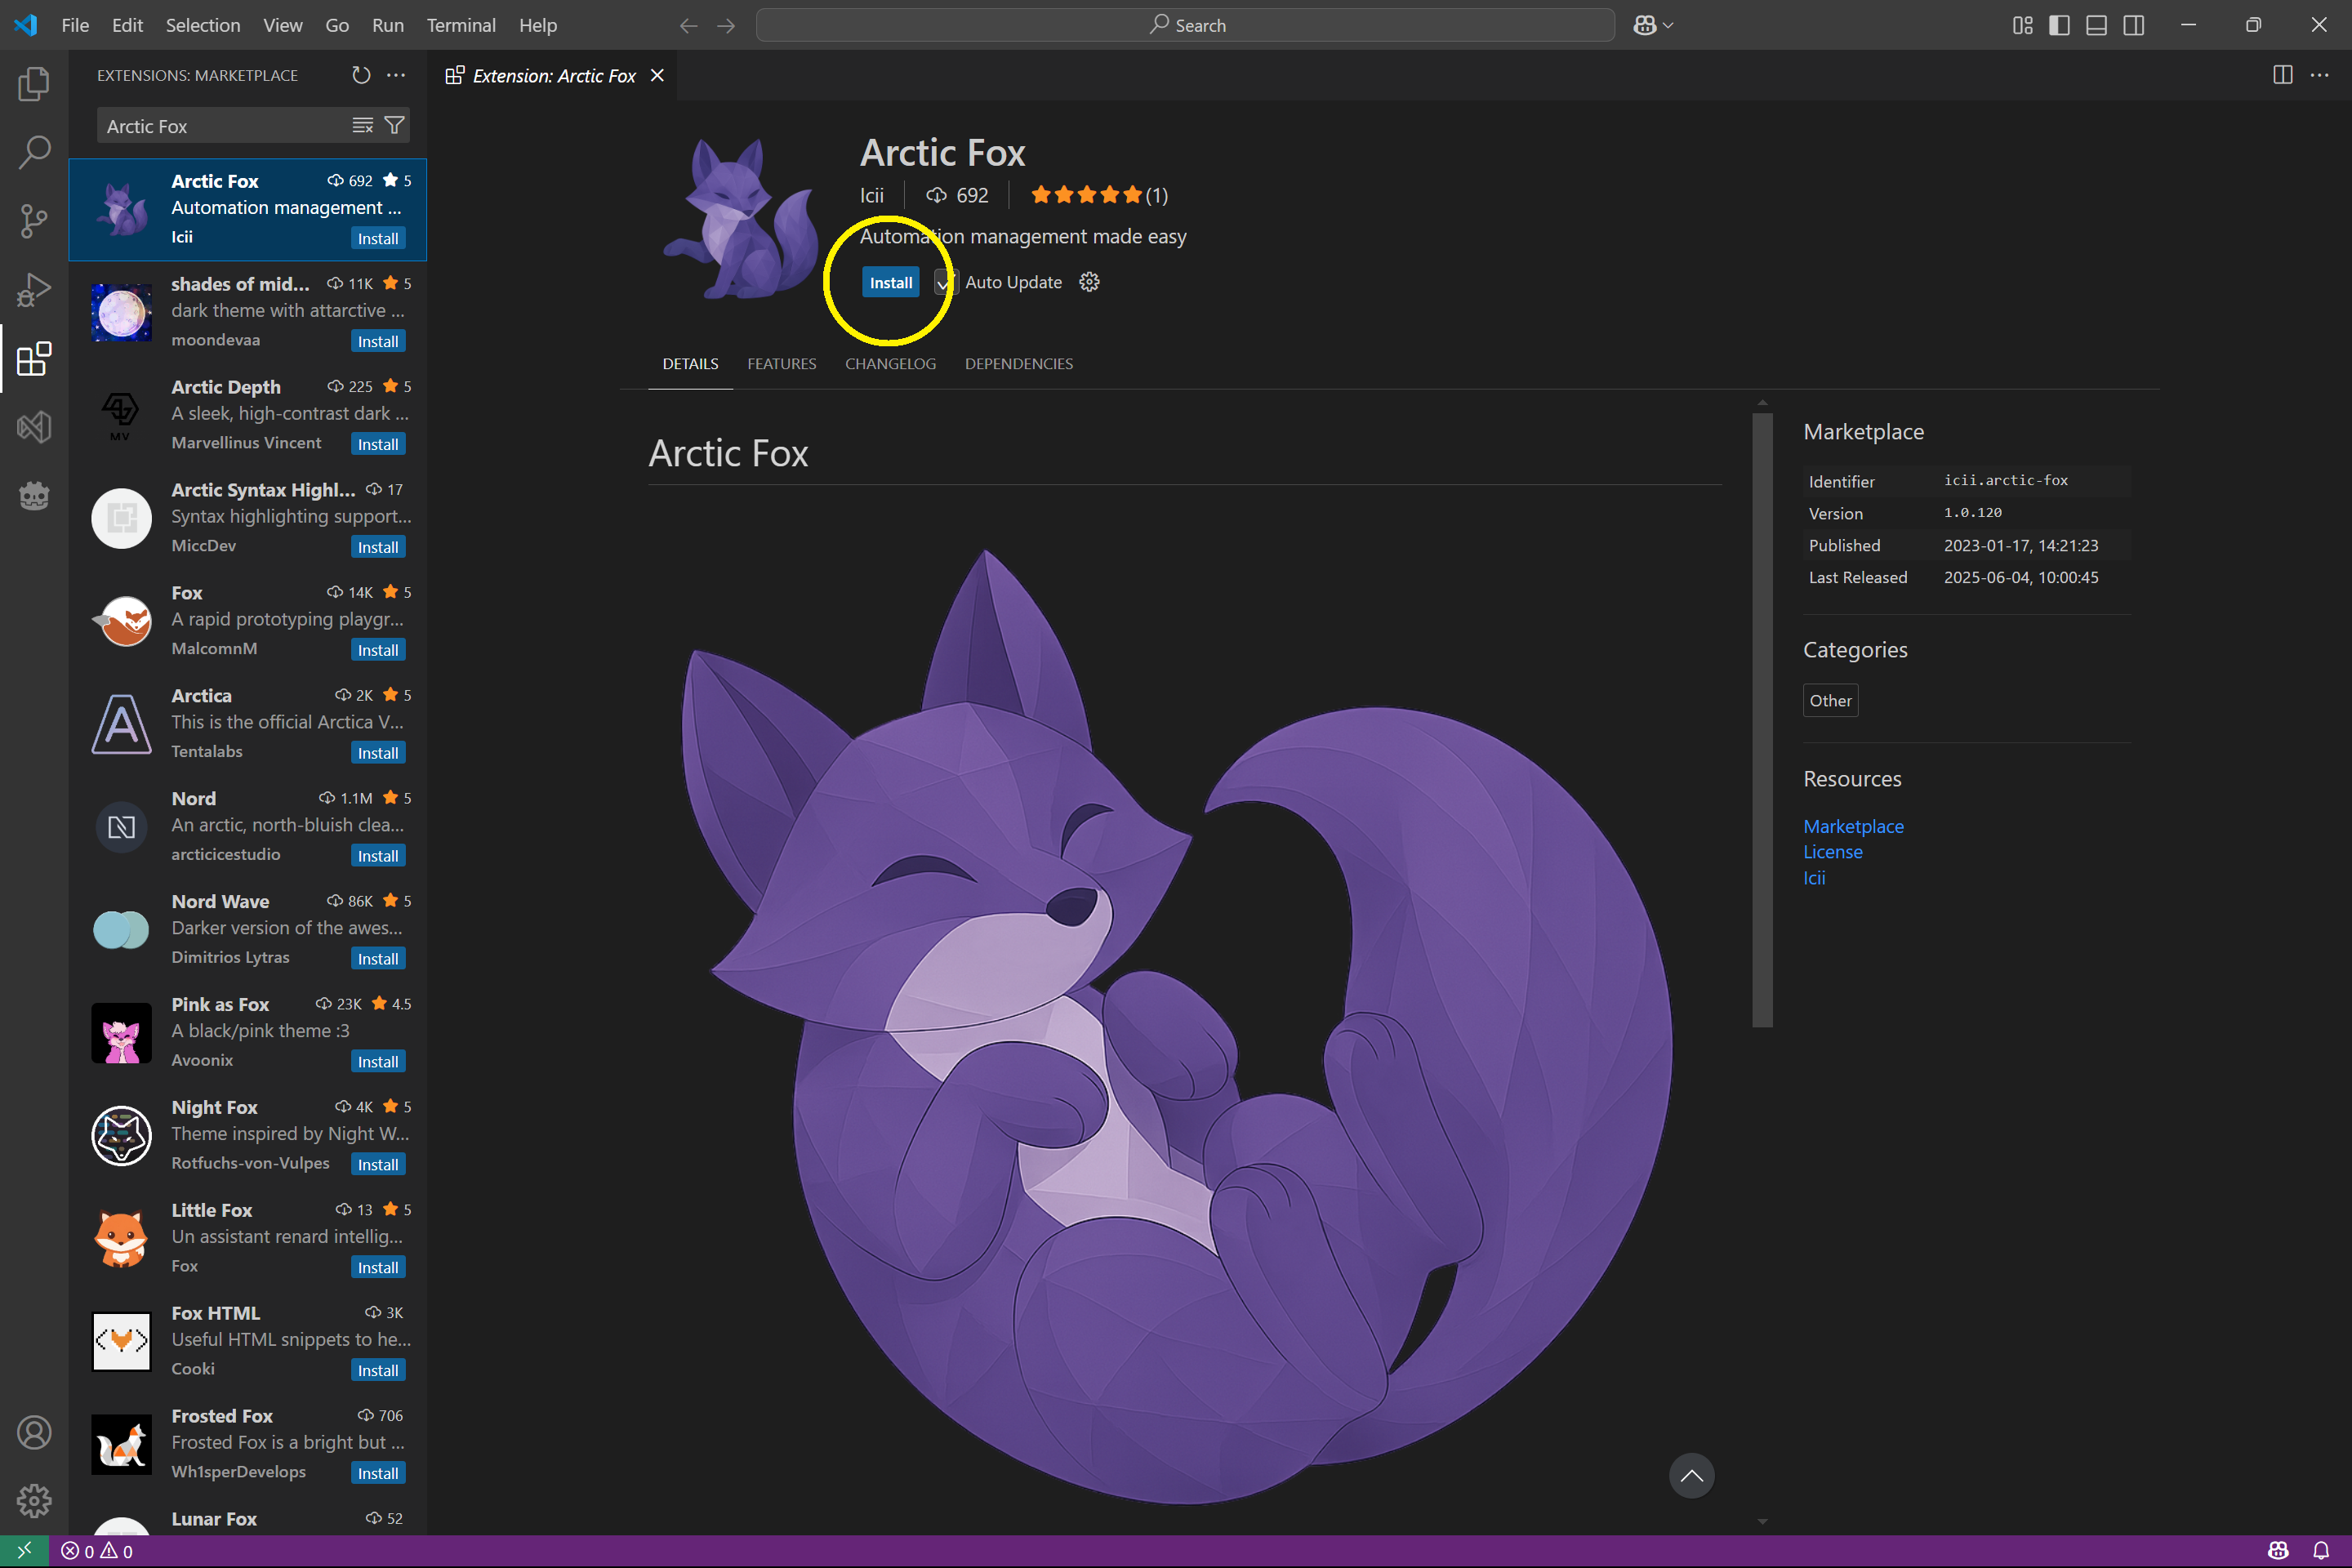Toggle the Secondary Side Bar visibility
2352x1568 pixels.
pyautogui.click(x=2133, y=25)
